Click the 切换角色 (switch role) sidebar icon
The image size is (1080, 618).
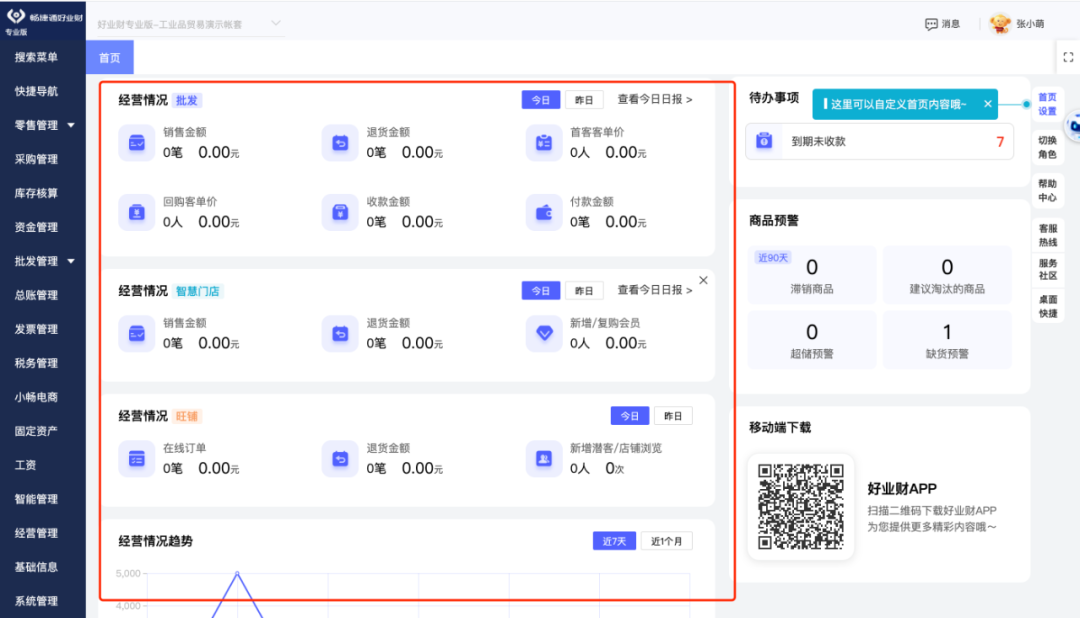coord(1046,147)
